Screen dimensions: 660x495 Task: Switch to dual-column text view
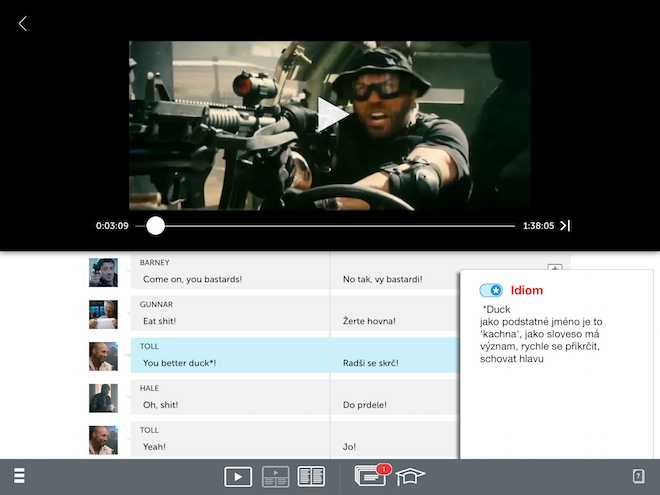point(311,476)
